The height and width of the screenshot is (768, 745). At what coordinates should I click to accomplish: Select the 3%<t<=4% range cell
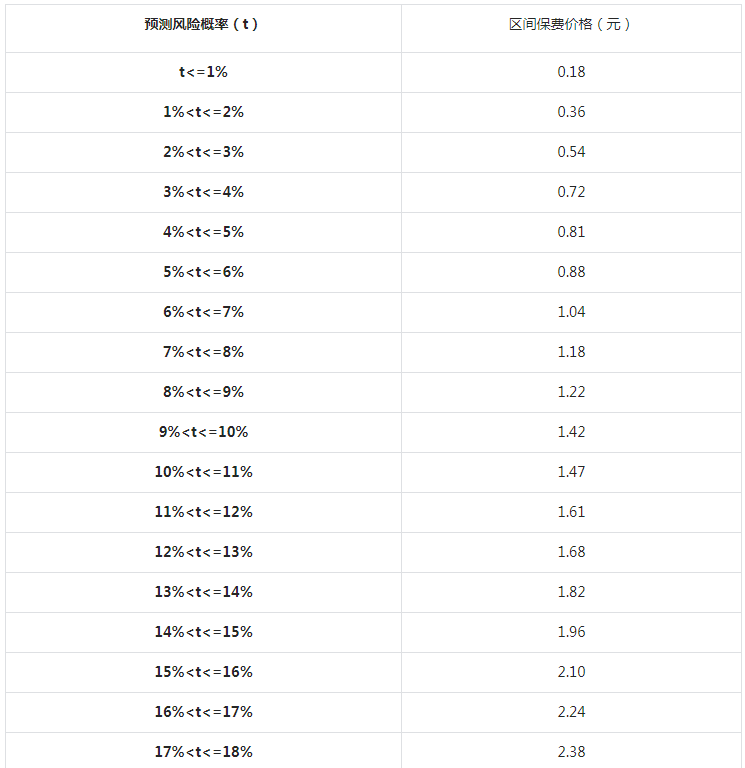click(x=203, y=192)
